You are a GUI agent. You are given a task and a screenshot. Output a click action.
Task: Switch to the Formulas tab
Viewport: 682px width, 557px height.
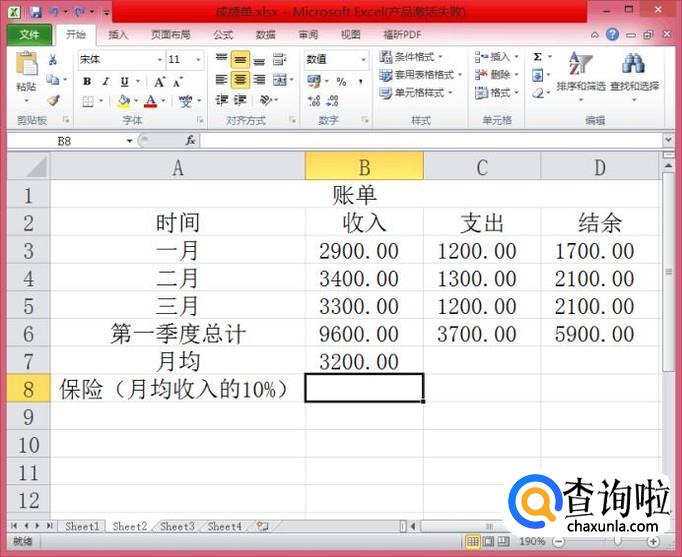click(223, 35)
